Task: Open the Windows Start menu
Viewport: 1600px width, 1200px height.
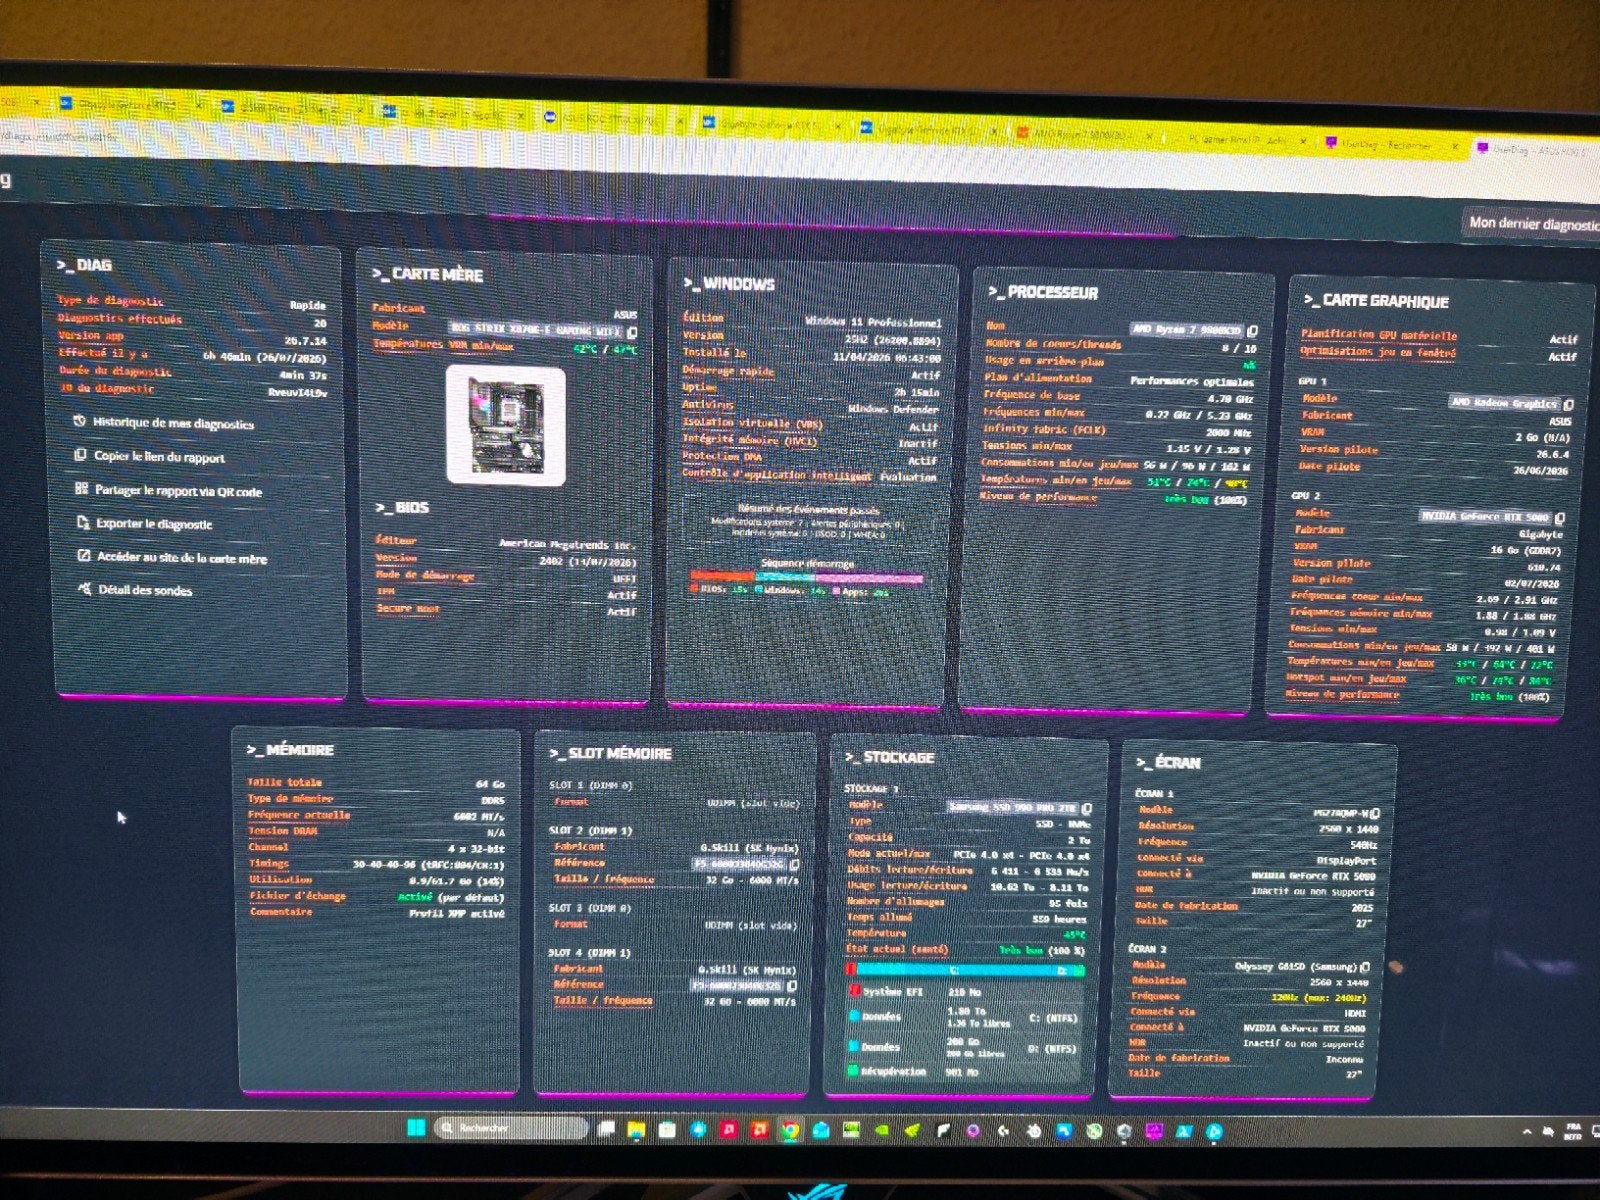Action: pos(415,1128)
